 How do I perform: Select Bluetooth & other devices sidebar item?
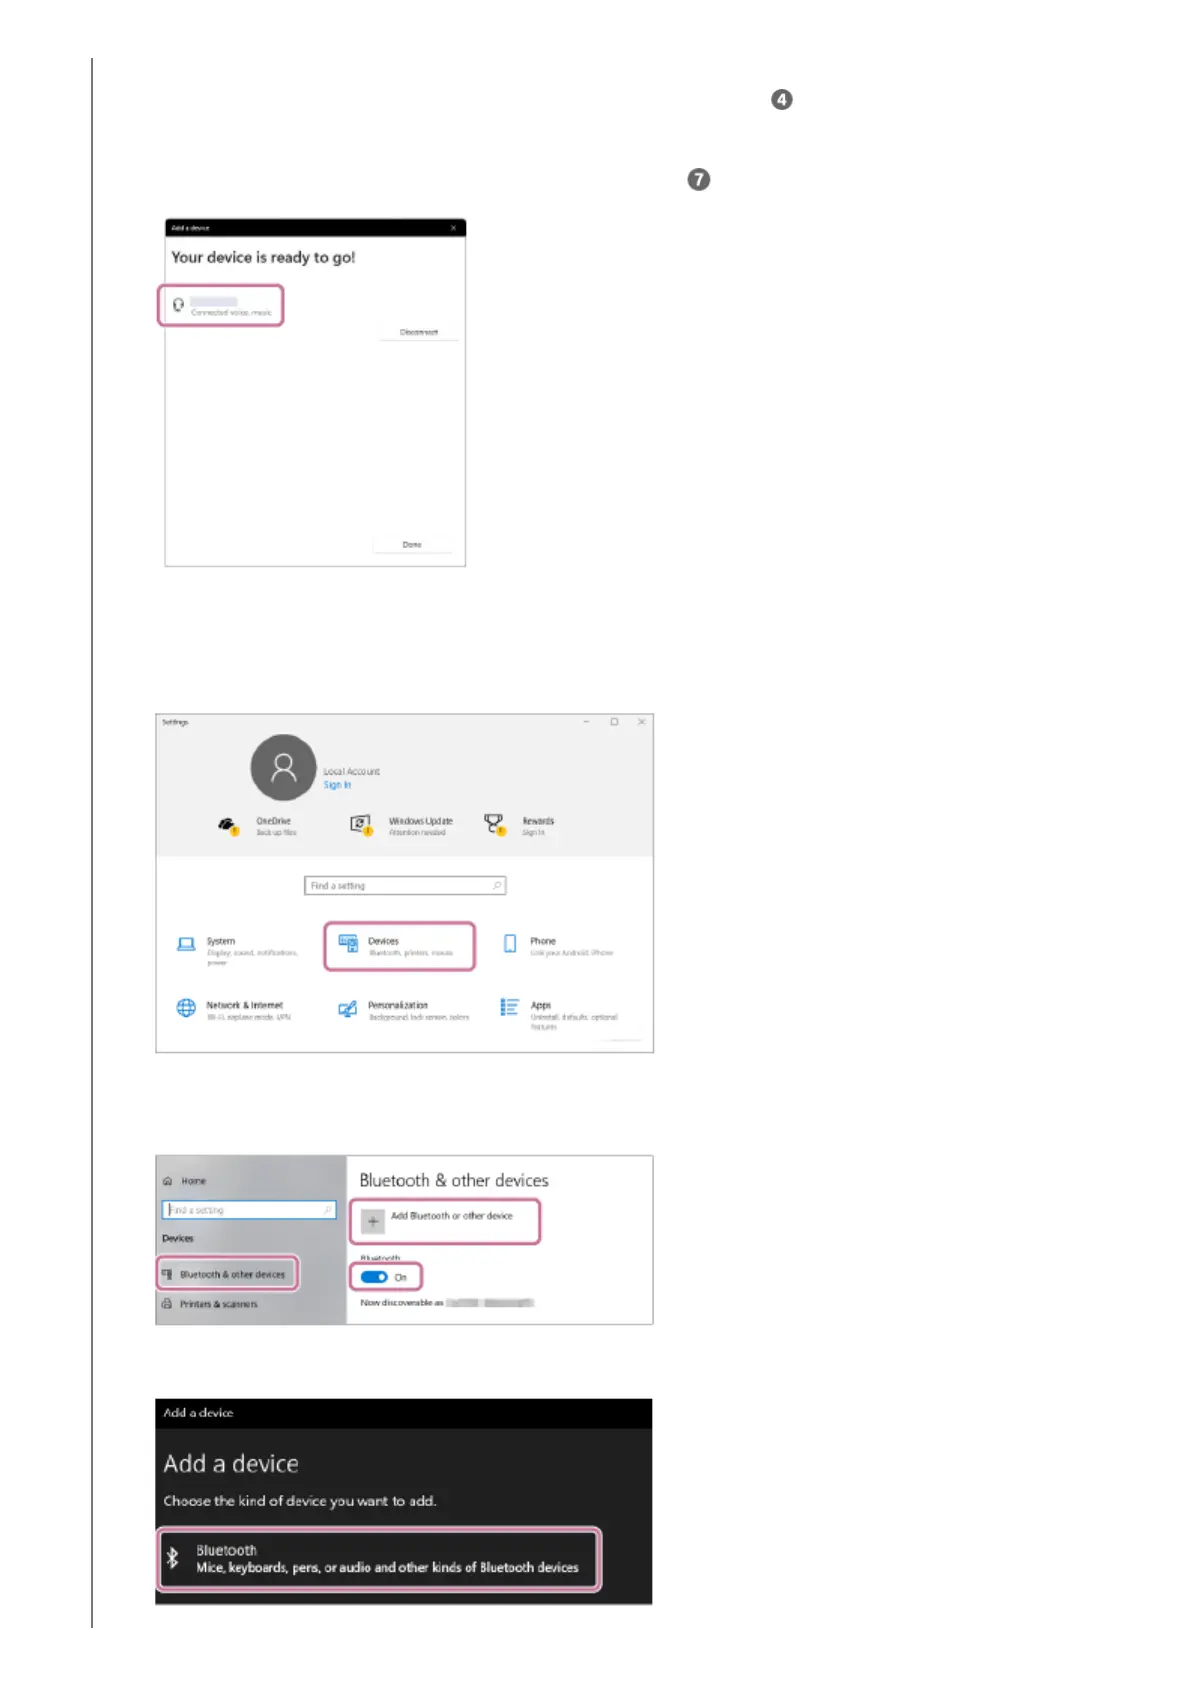click(228, 1274)
